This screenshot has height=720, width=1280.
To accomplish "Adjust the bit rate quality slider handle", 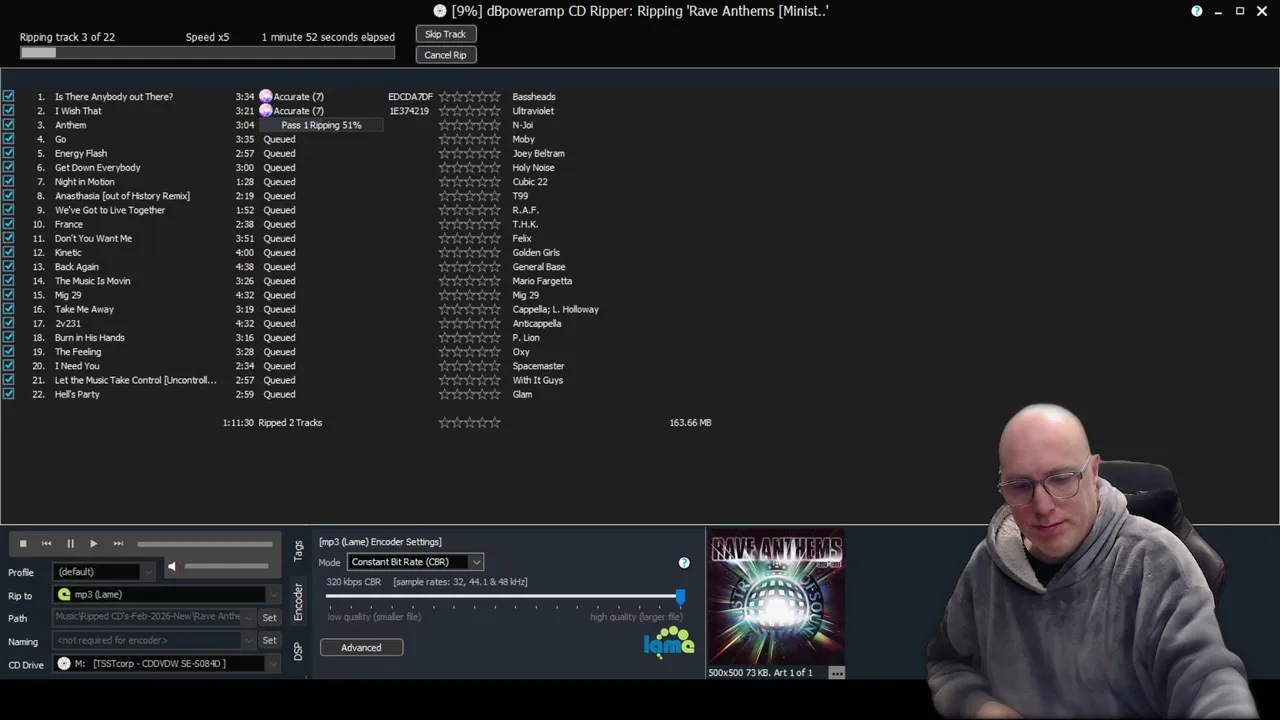I will click(x=680, y=597).
